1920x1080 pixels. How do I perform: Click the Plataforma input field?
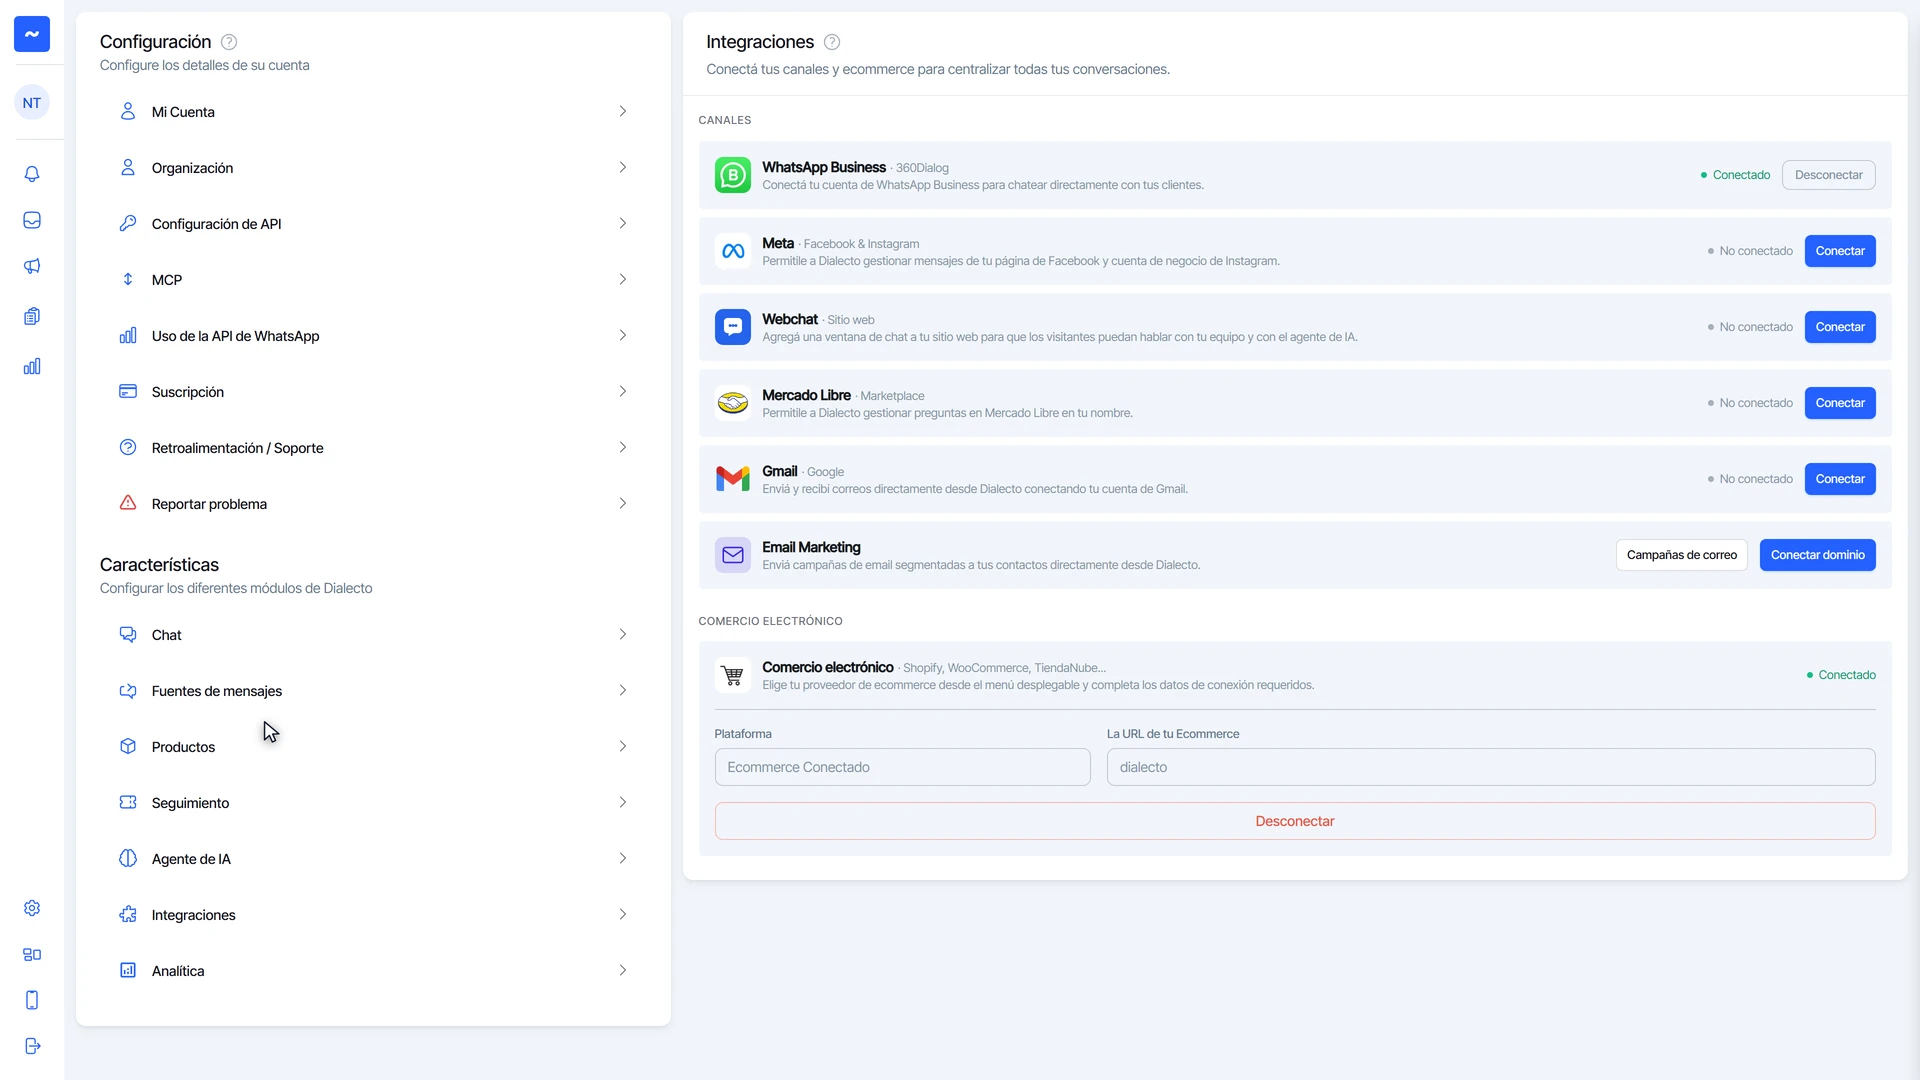tap(902, 767)
